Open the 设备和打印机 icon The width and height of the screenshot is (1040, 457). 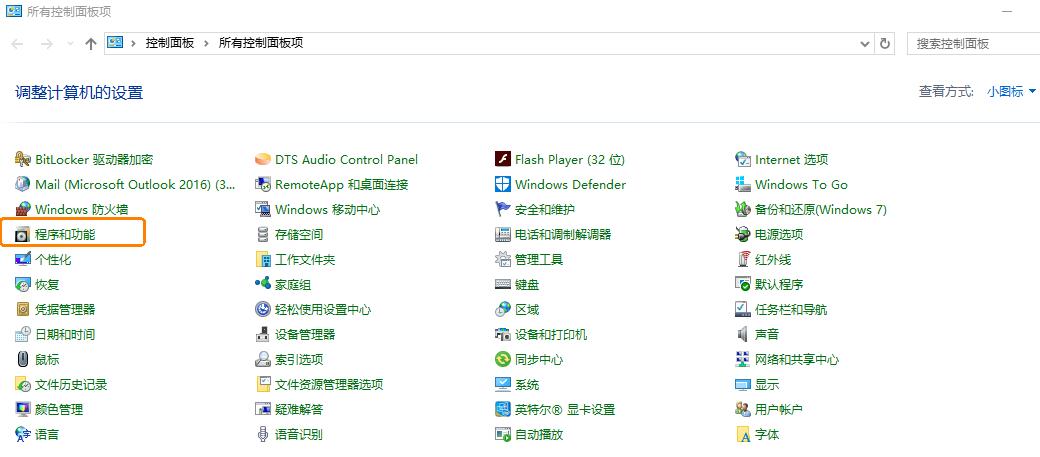pyautogui.click(x=503, y=334)
